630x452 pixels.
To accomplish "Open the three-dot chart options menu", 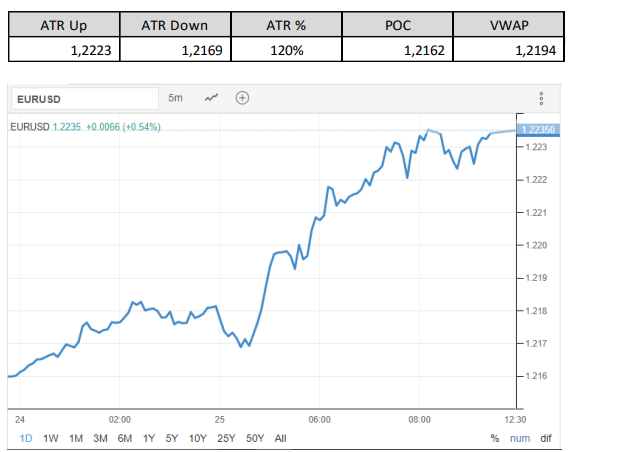I will coord(541,98).
